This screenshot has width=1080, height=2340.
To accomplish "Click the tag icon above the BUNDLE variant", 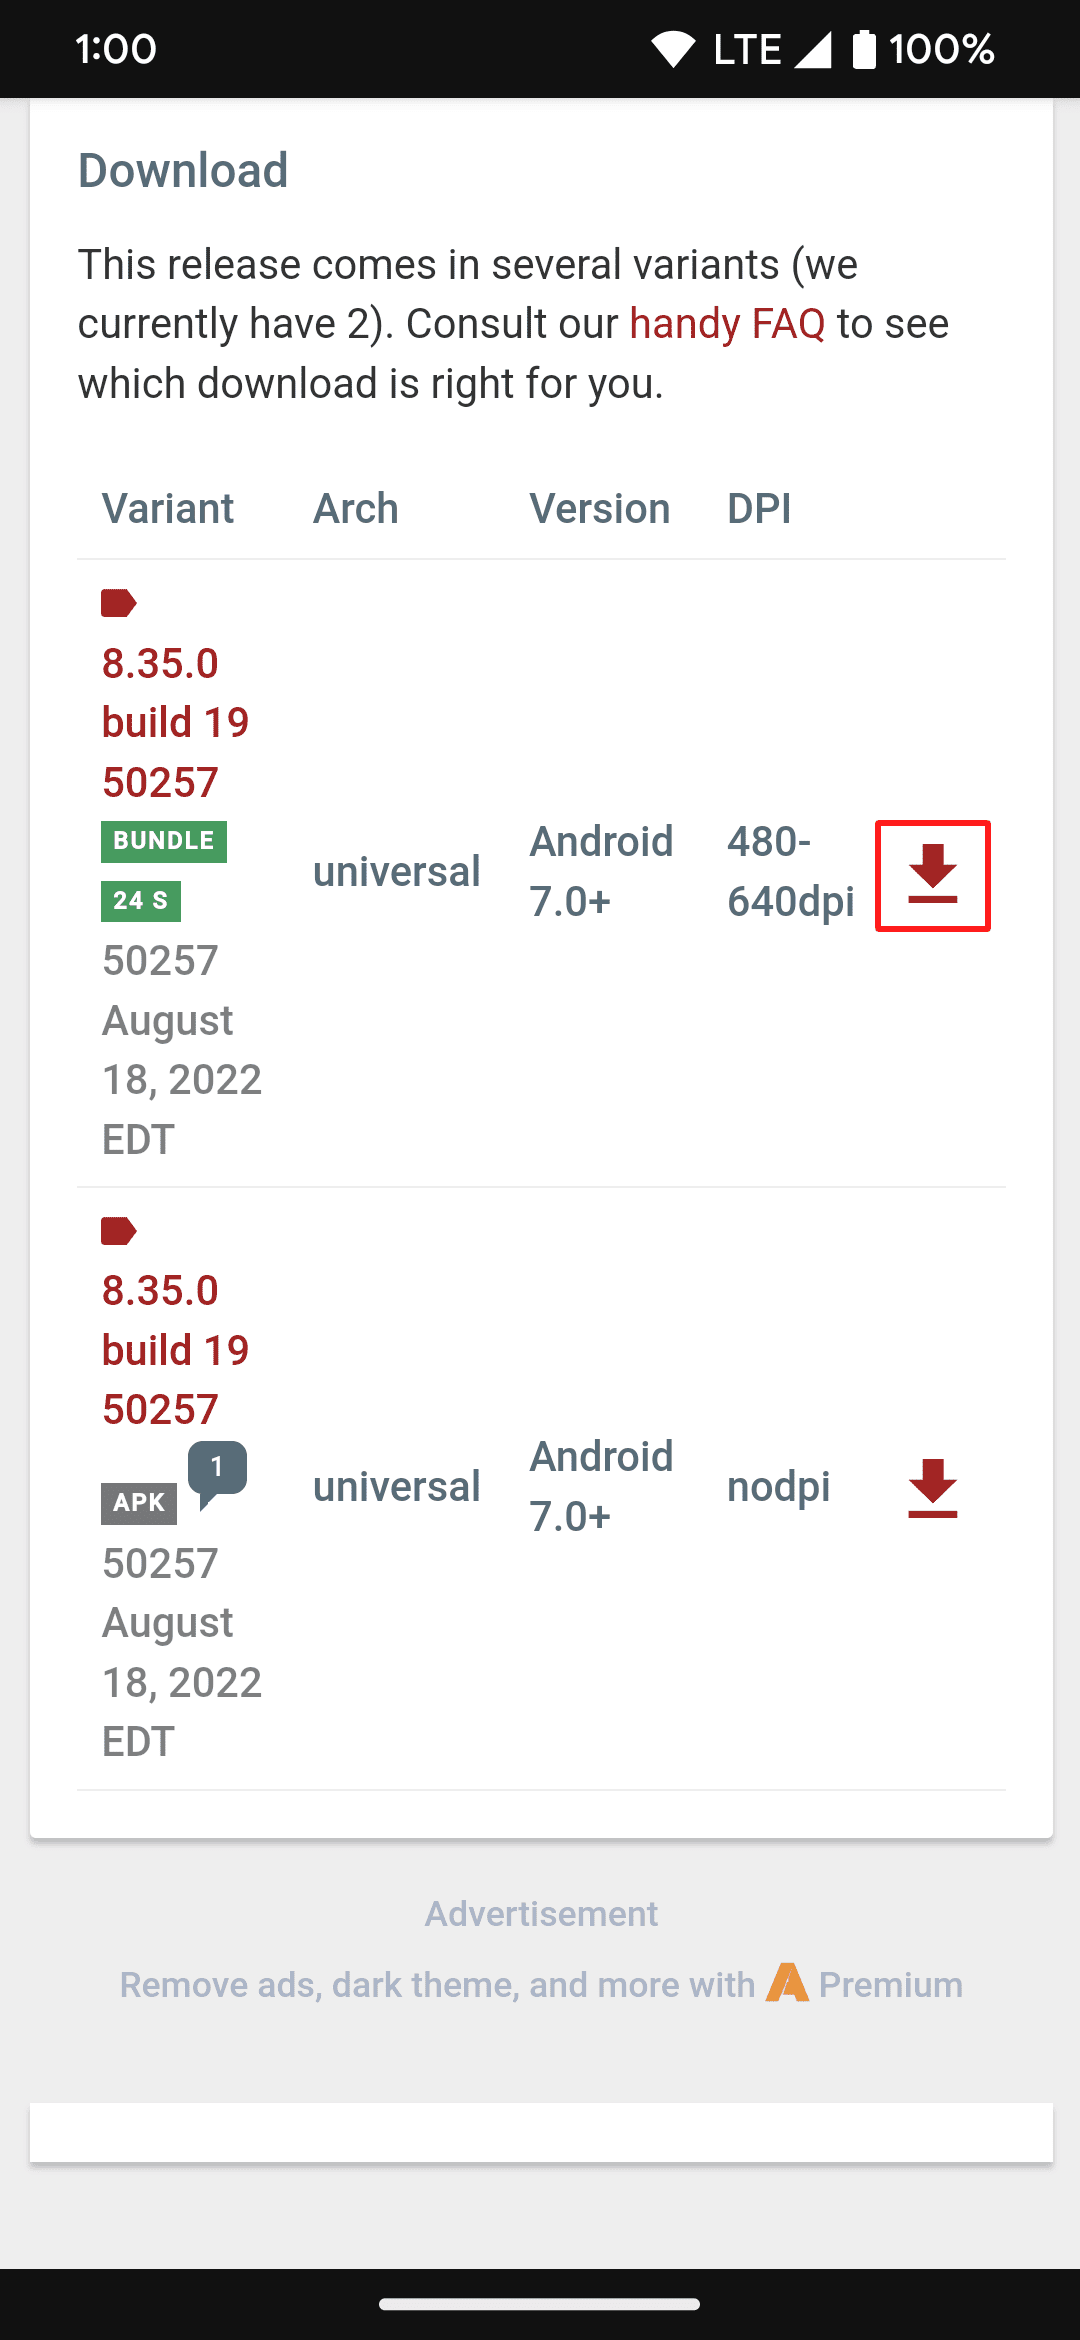I will pos(118,603).
